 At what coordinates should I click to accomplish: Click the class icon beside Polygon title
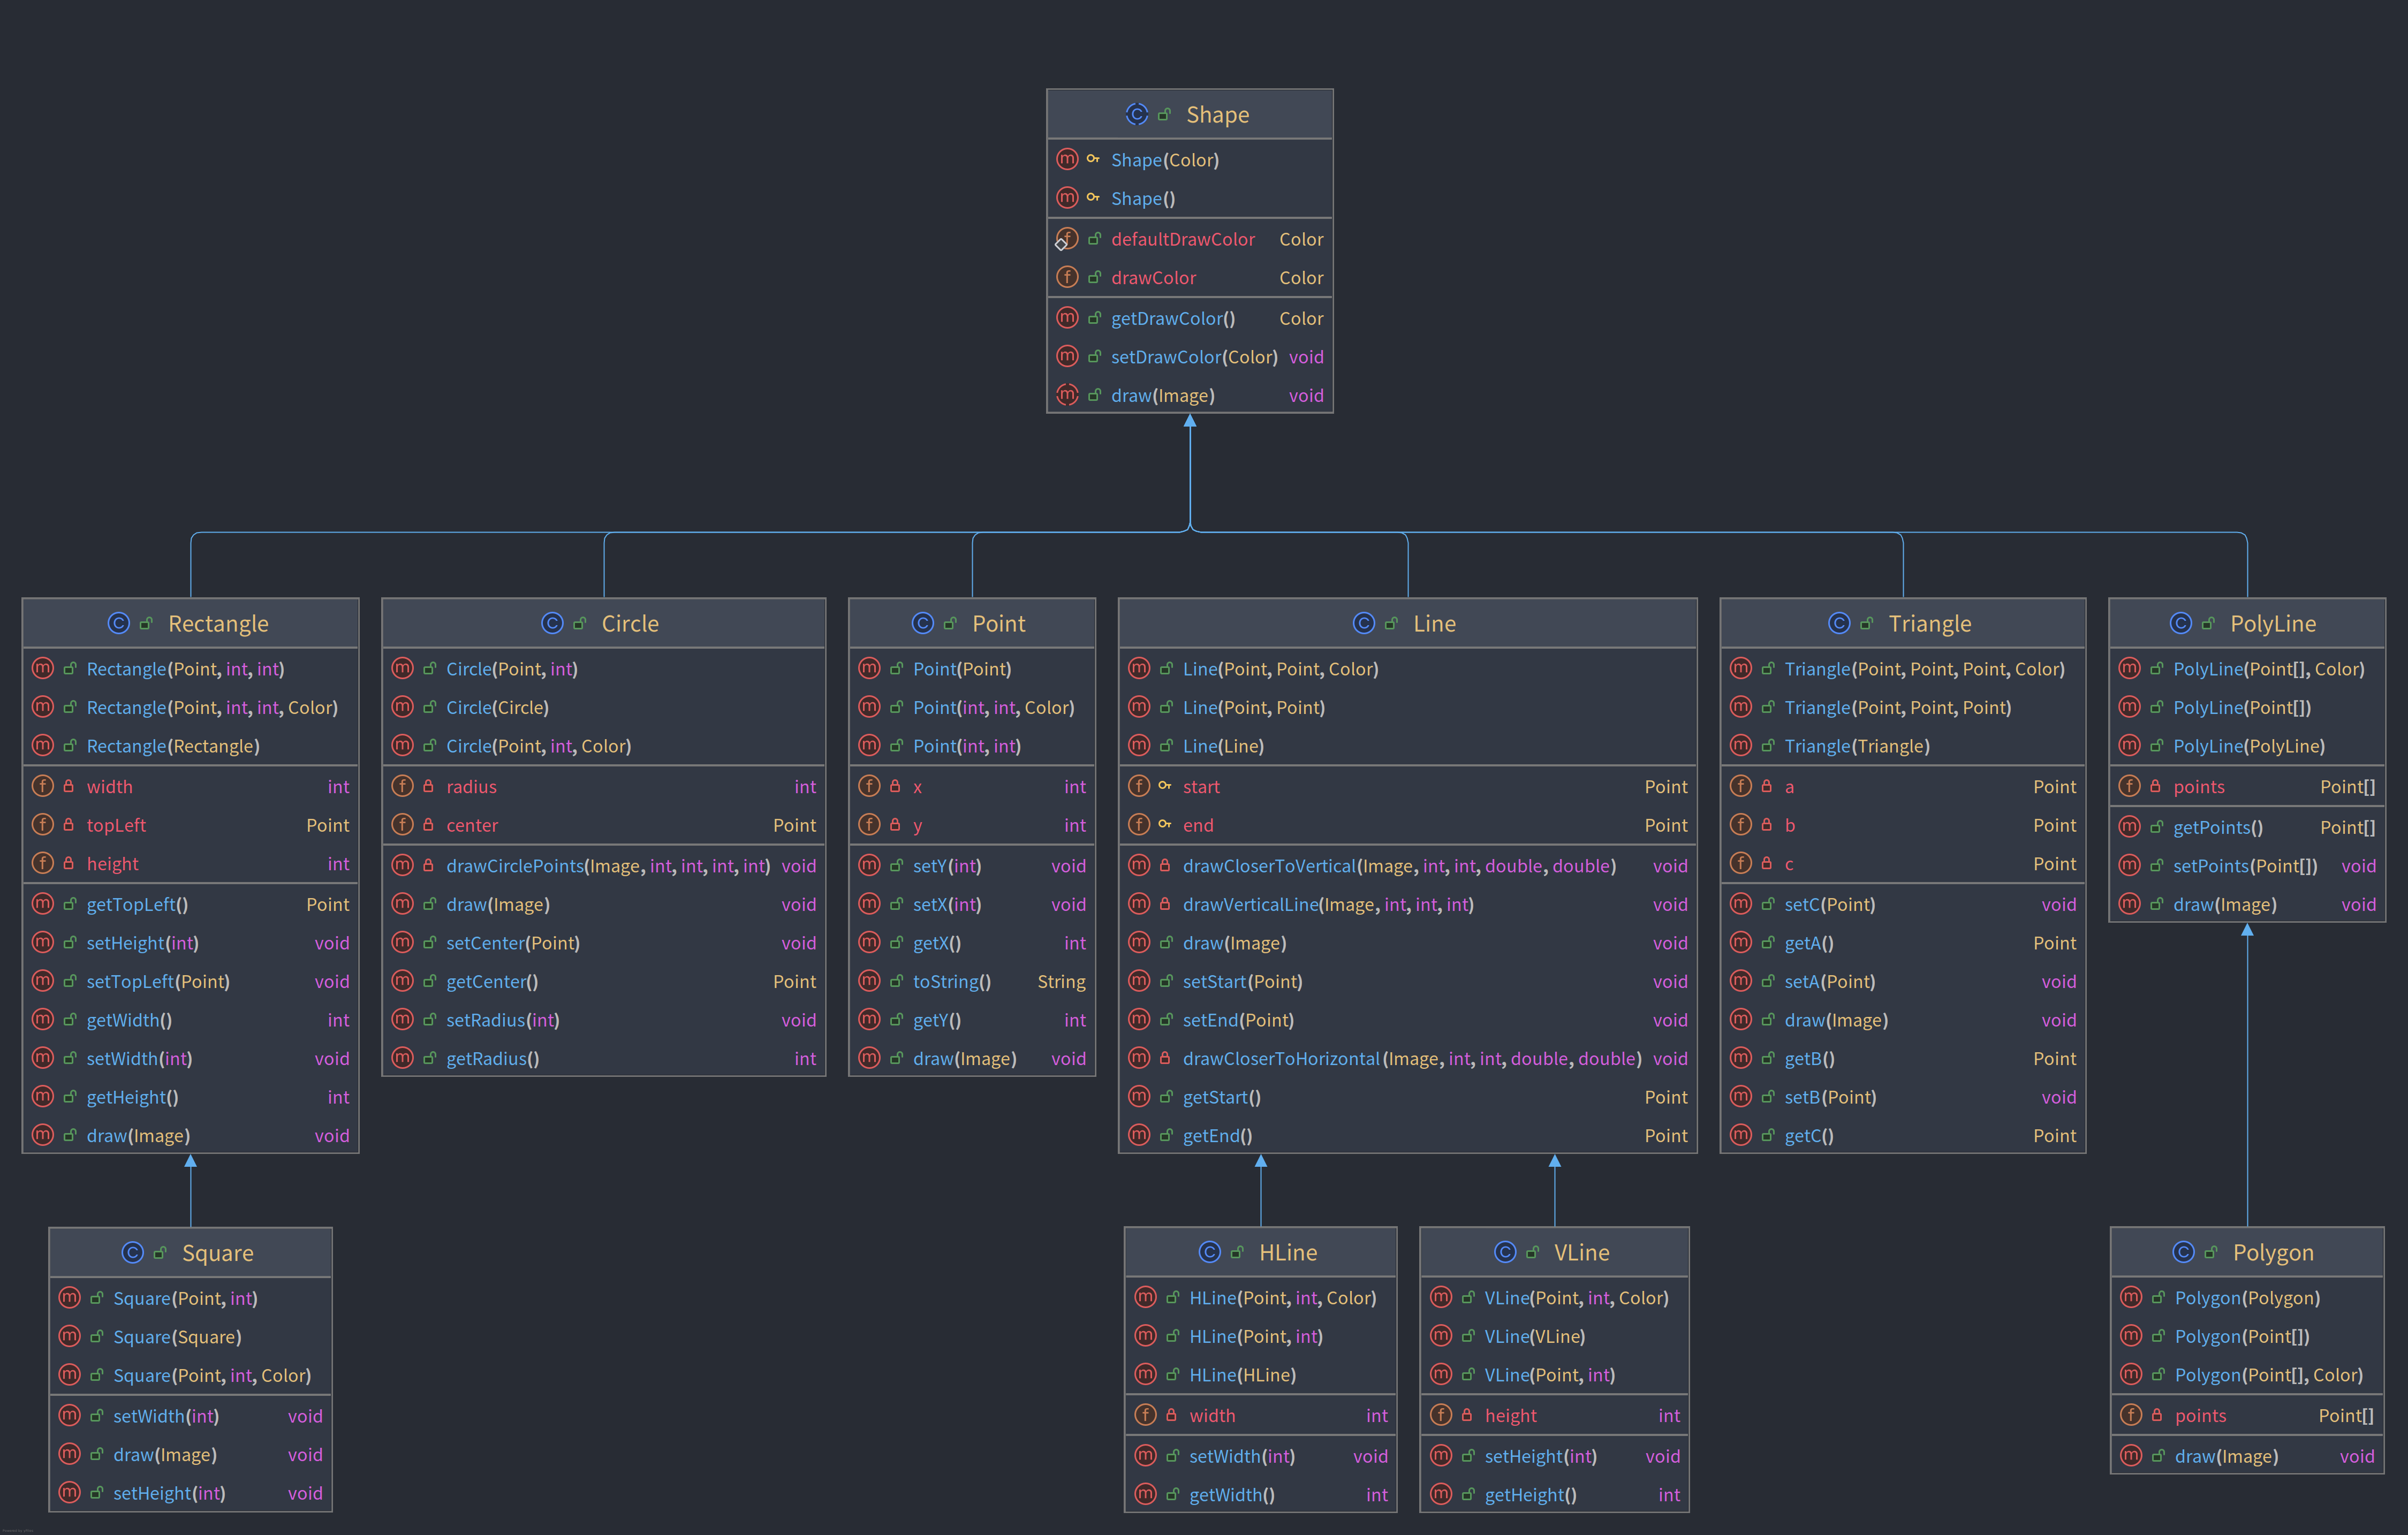tap(2183, 1252)
